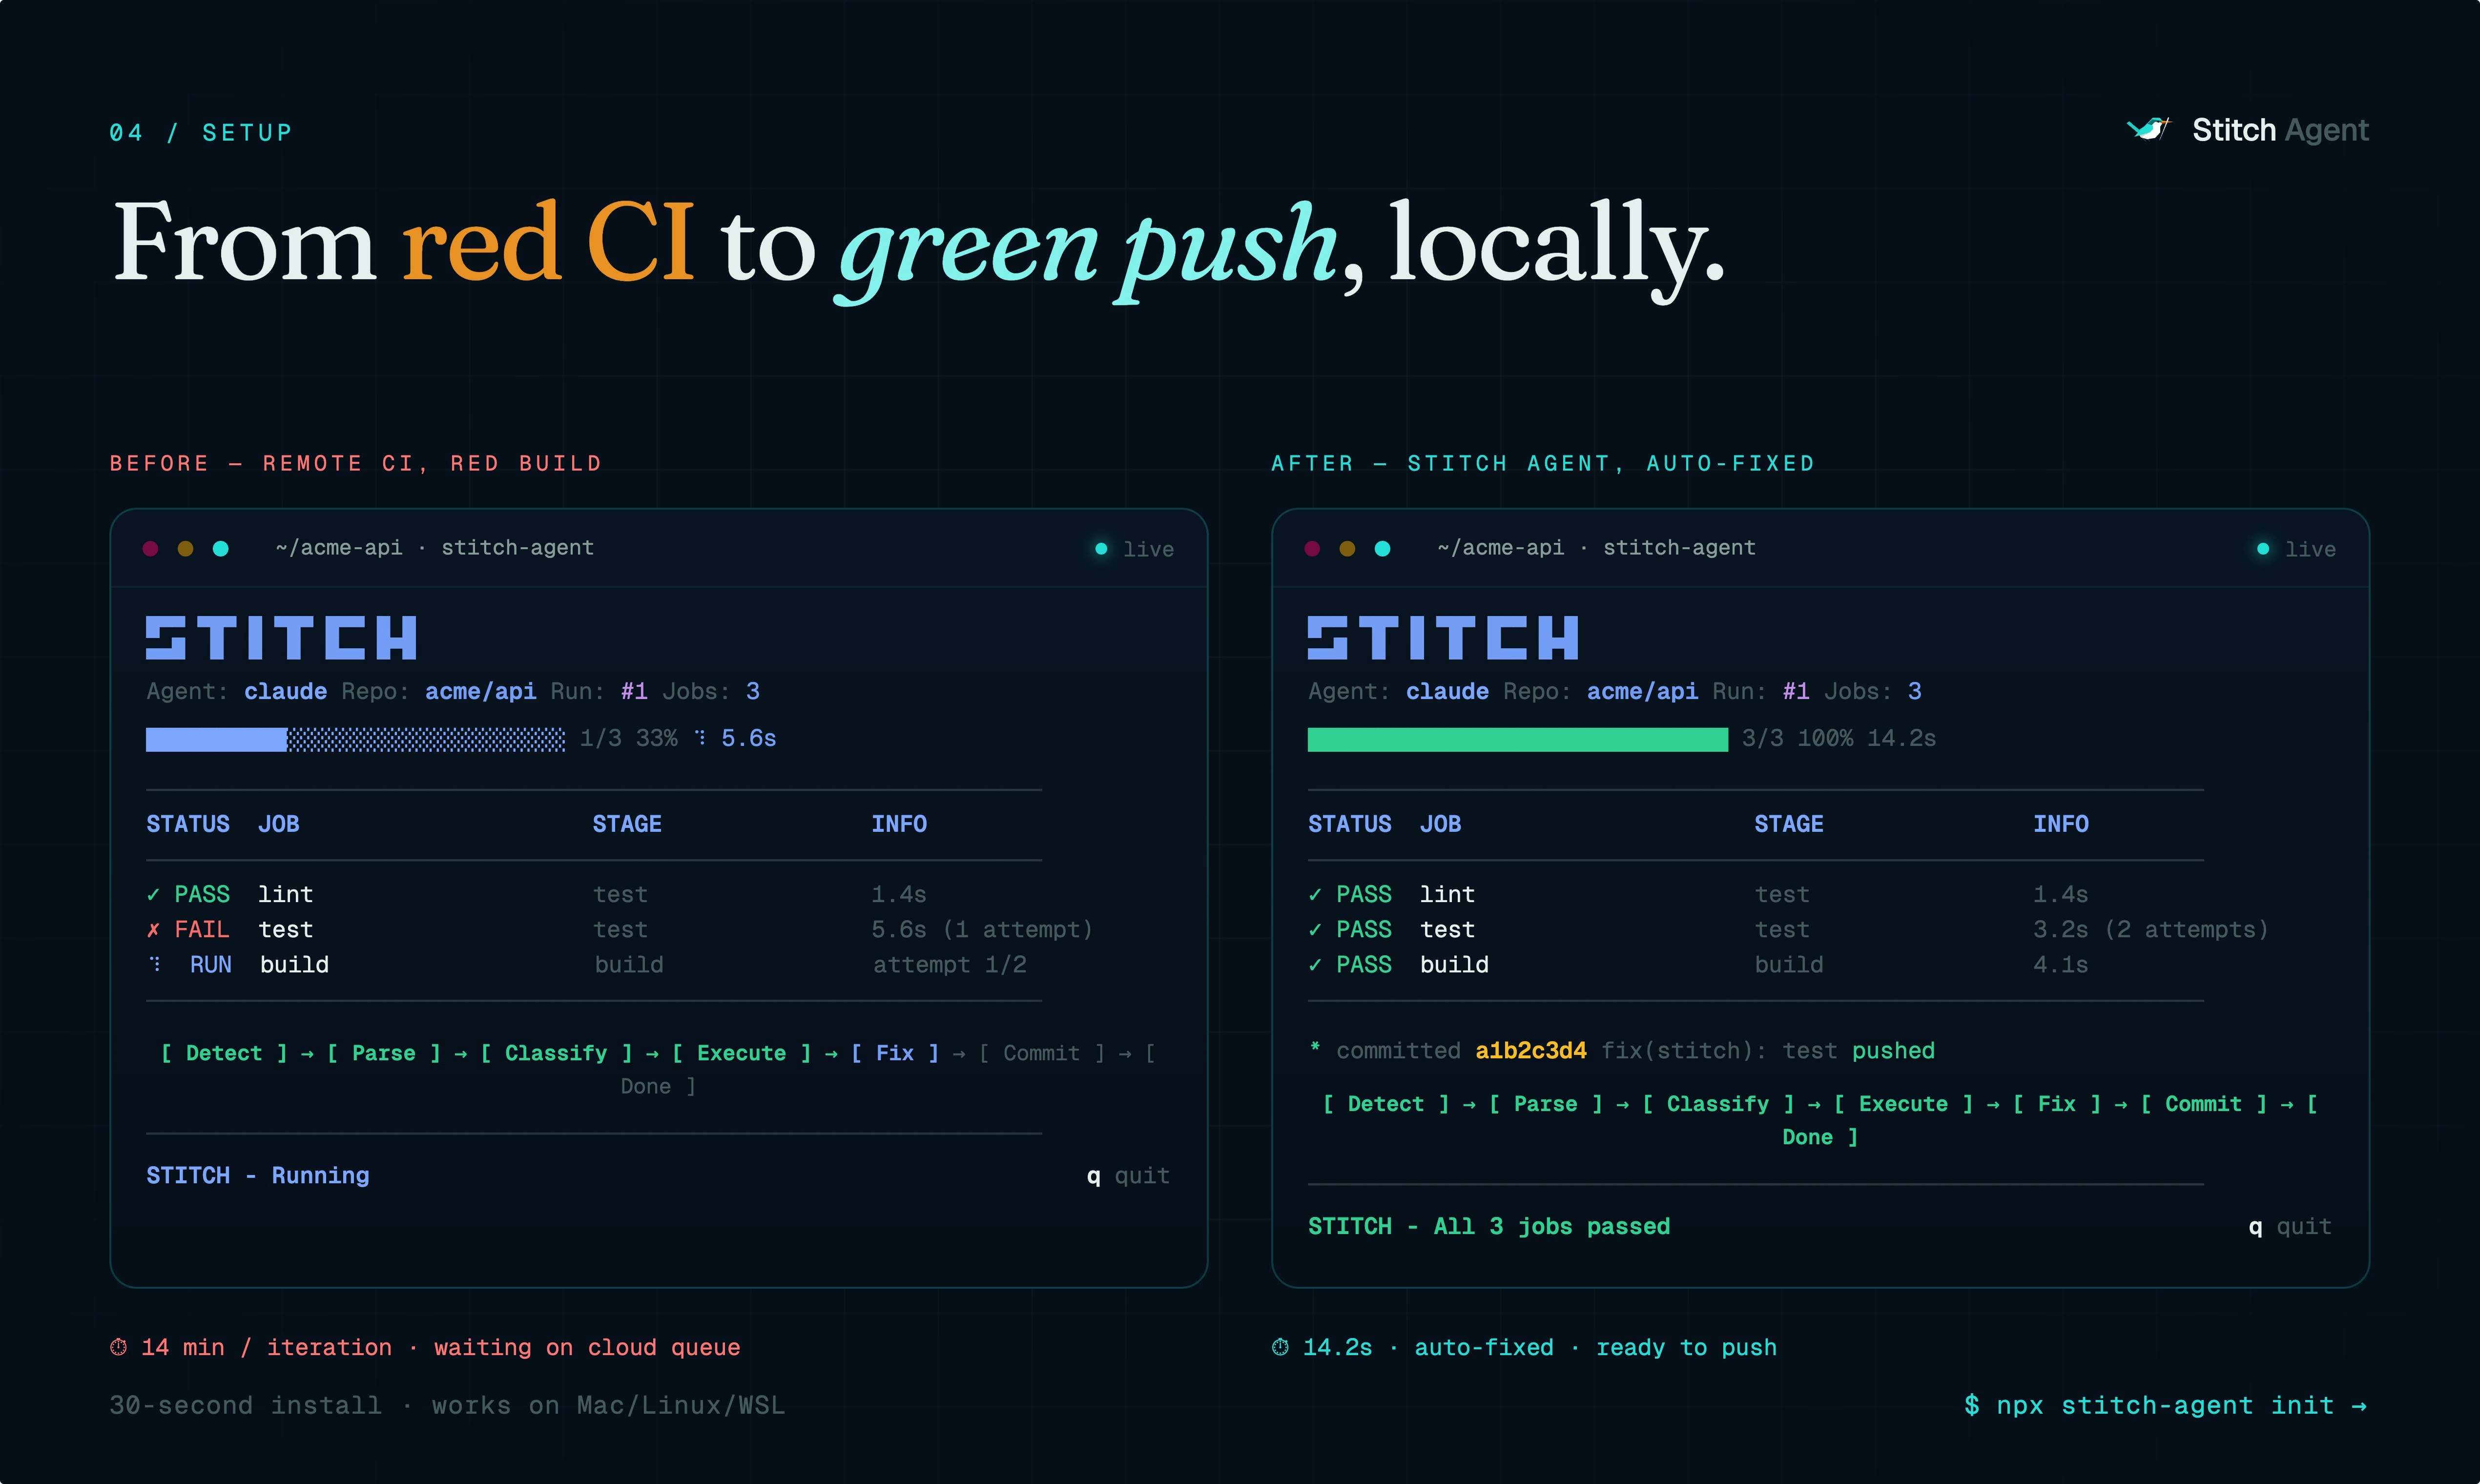Image resolution: width=2480 pixels, height=1484 pixels.
Task: Click the live indicator dot in Before terminal
Action: pos(1101,549)
